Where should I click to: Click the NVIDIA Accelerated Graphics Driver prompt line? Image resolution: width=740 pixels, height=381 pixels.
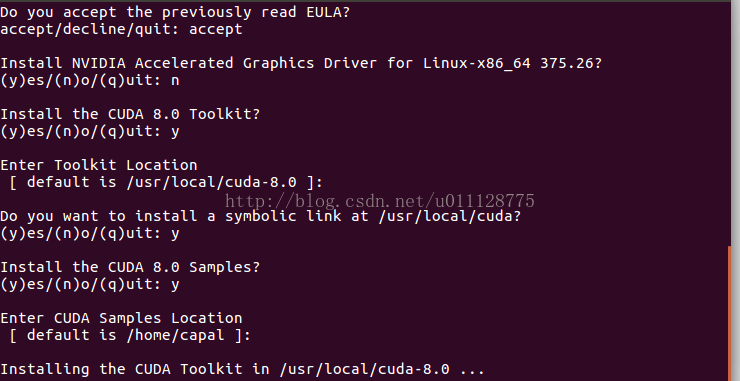point(301,63)
